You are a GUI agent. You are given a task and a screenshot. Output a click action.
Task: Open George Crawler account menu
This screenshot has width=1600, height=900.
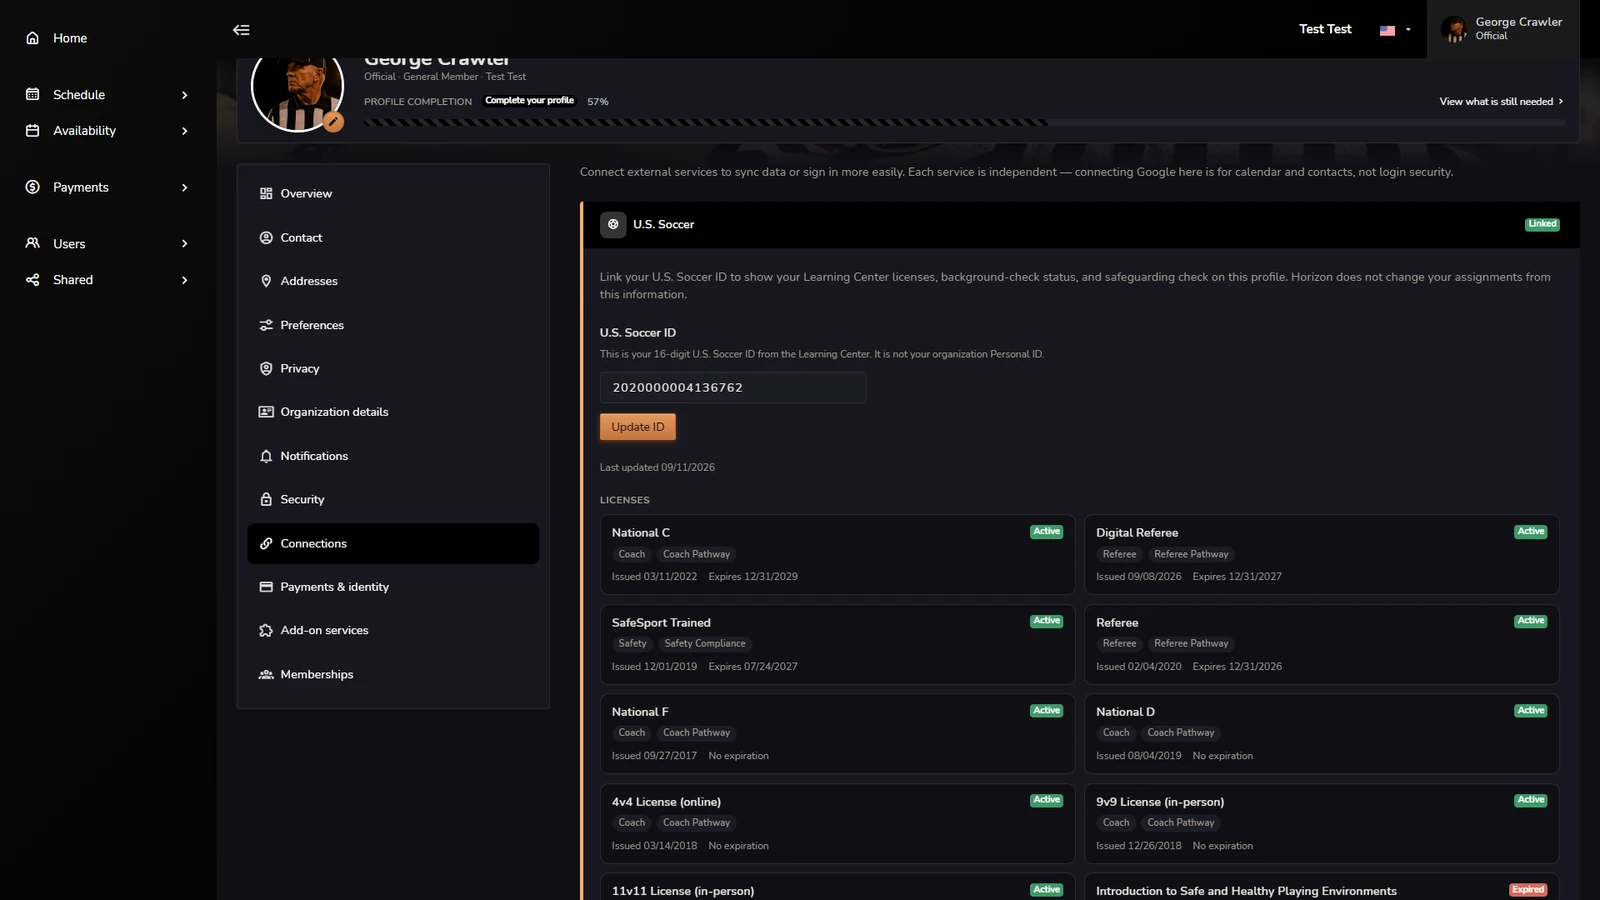point(1503,29)
